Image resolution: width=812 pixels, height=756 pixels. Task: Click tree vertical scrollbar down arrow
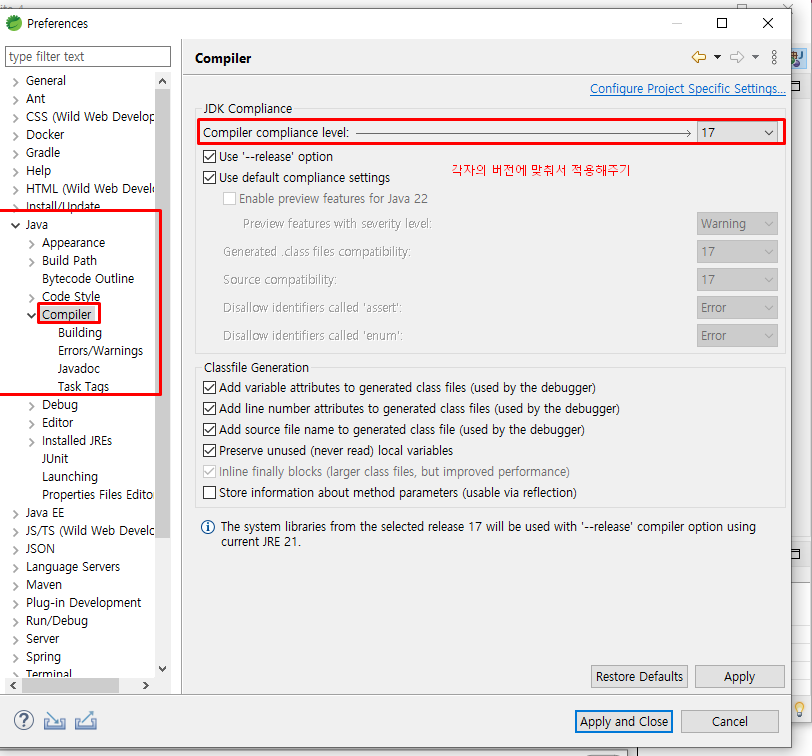(163, 668)
